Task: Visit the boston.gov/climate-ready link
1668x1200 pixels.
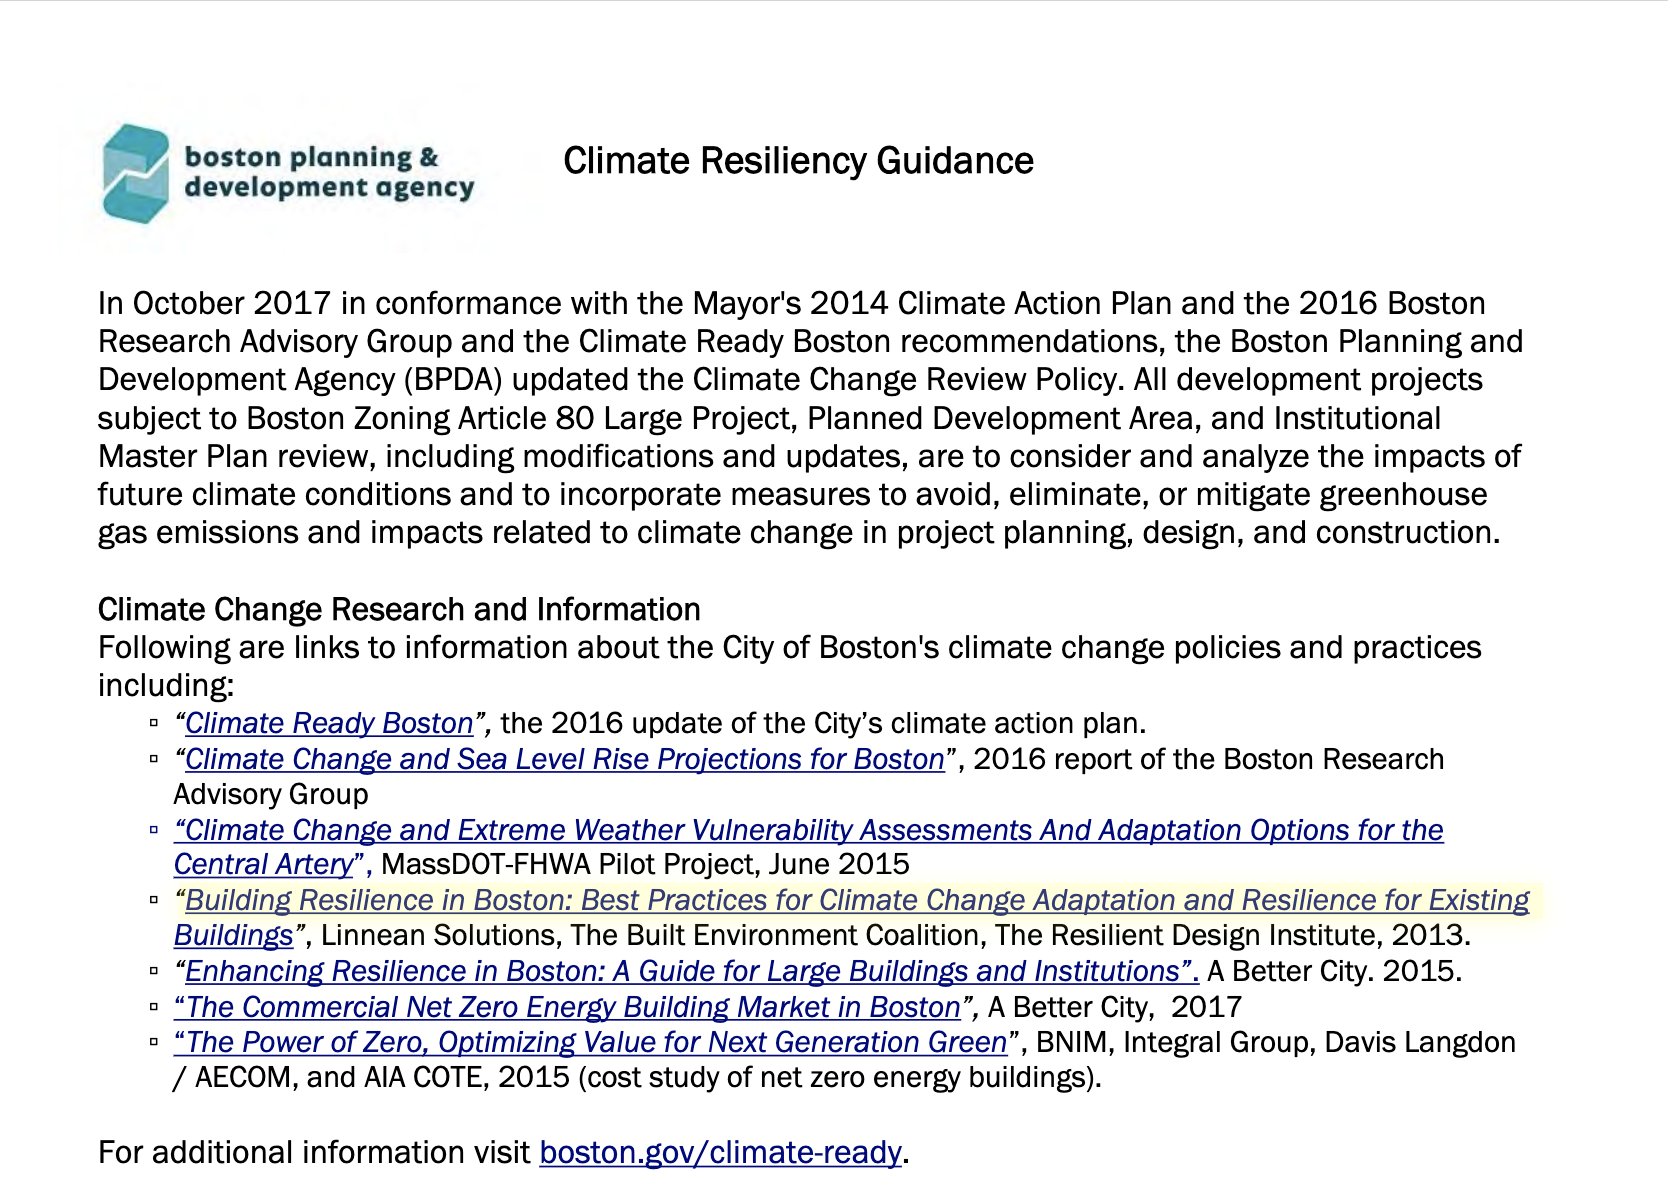Action: click(720, 1153)
